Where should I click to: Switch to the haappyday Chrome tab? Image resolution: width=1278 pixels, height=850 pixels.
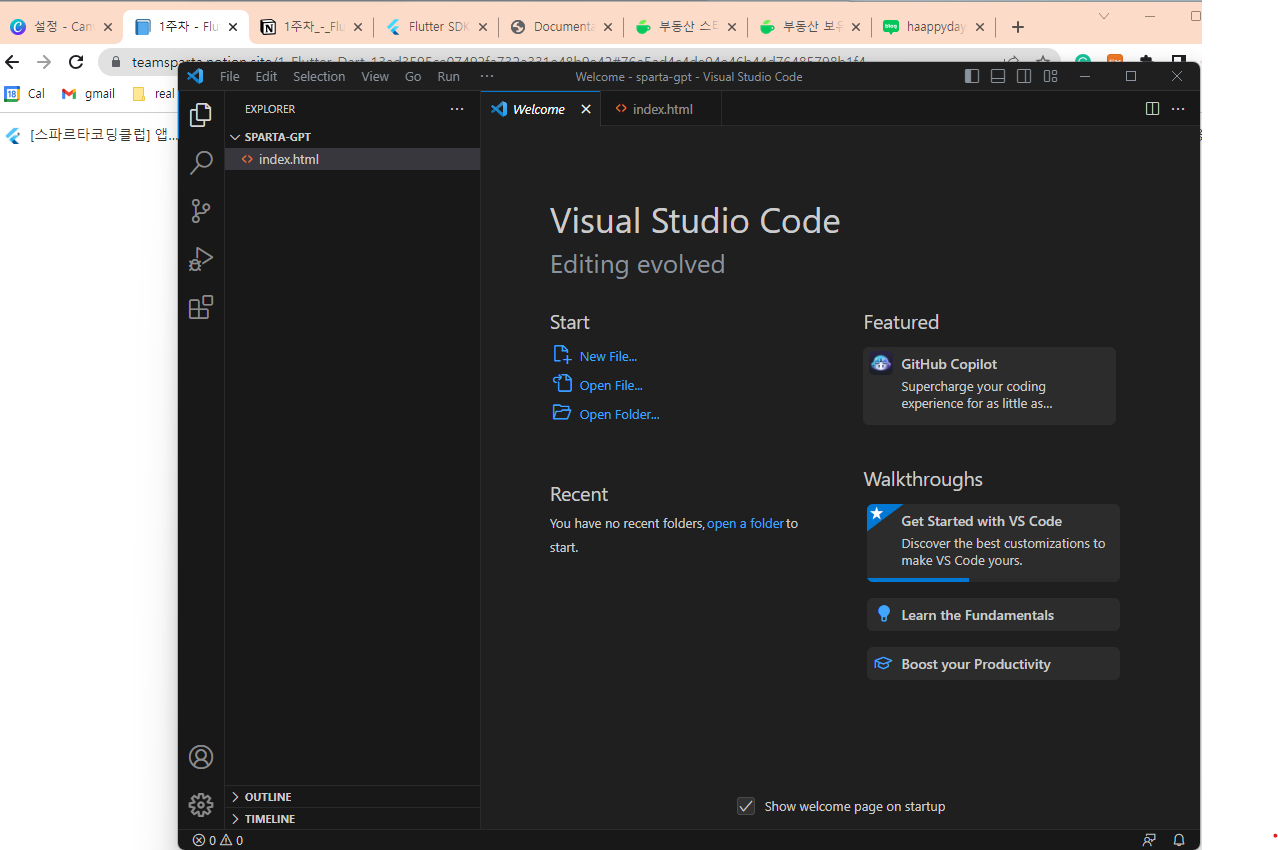[x=932, y=27]
